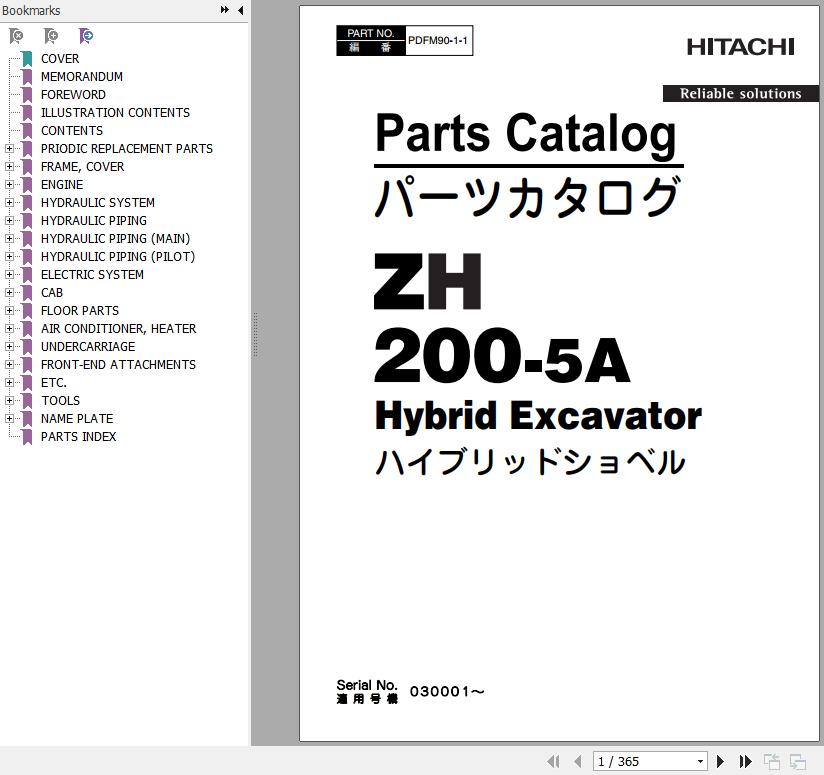Viewport: 824px width, 775px height.
Task: Open the FLOOR PARTS bookmark label
Action: [80, 311]
